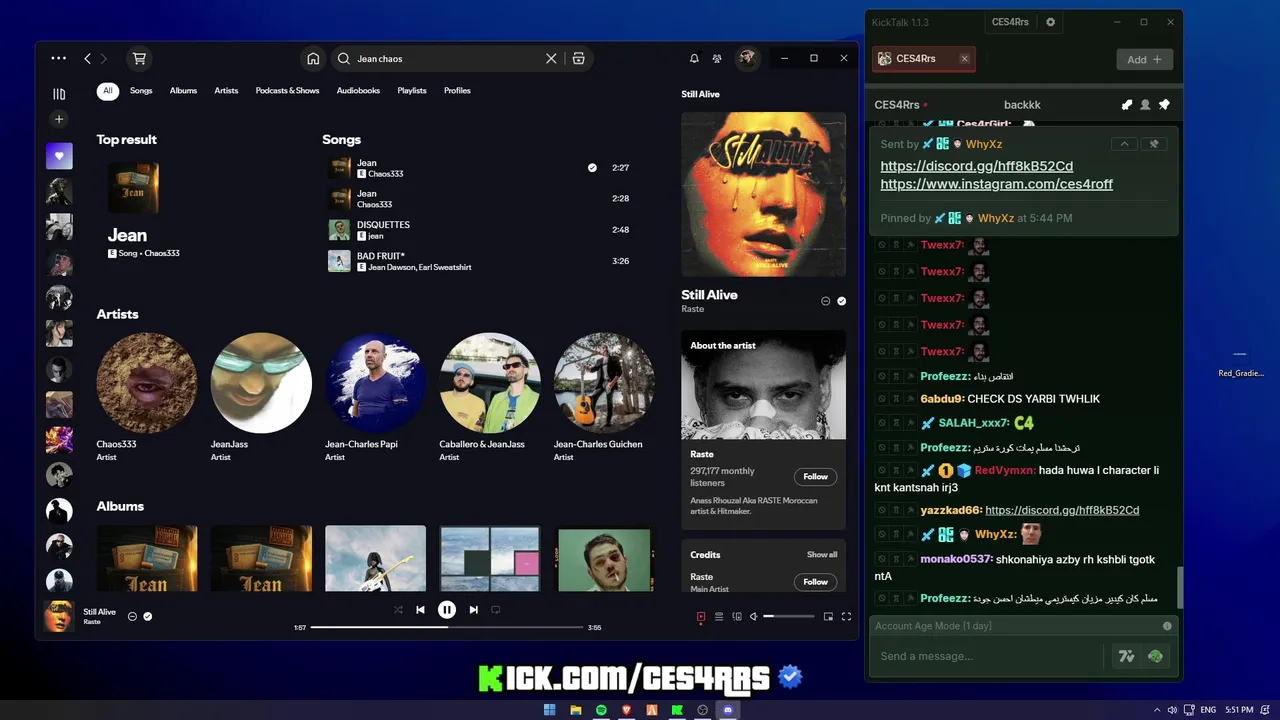Viewport: 1280px width, 720px height.
Task: Open Friend Activity icon in Spotify header
Action: [717, 59]
